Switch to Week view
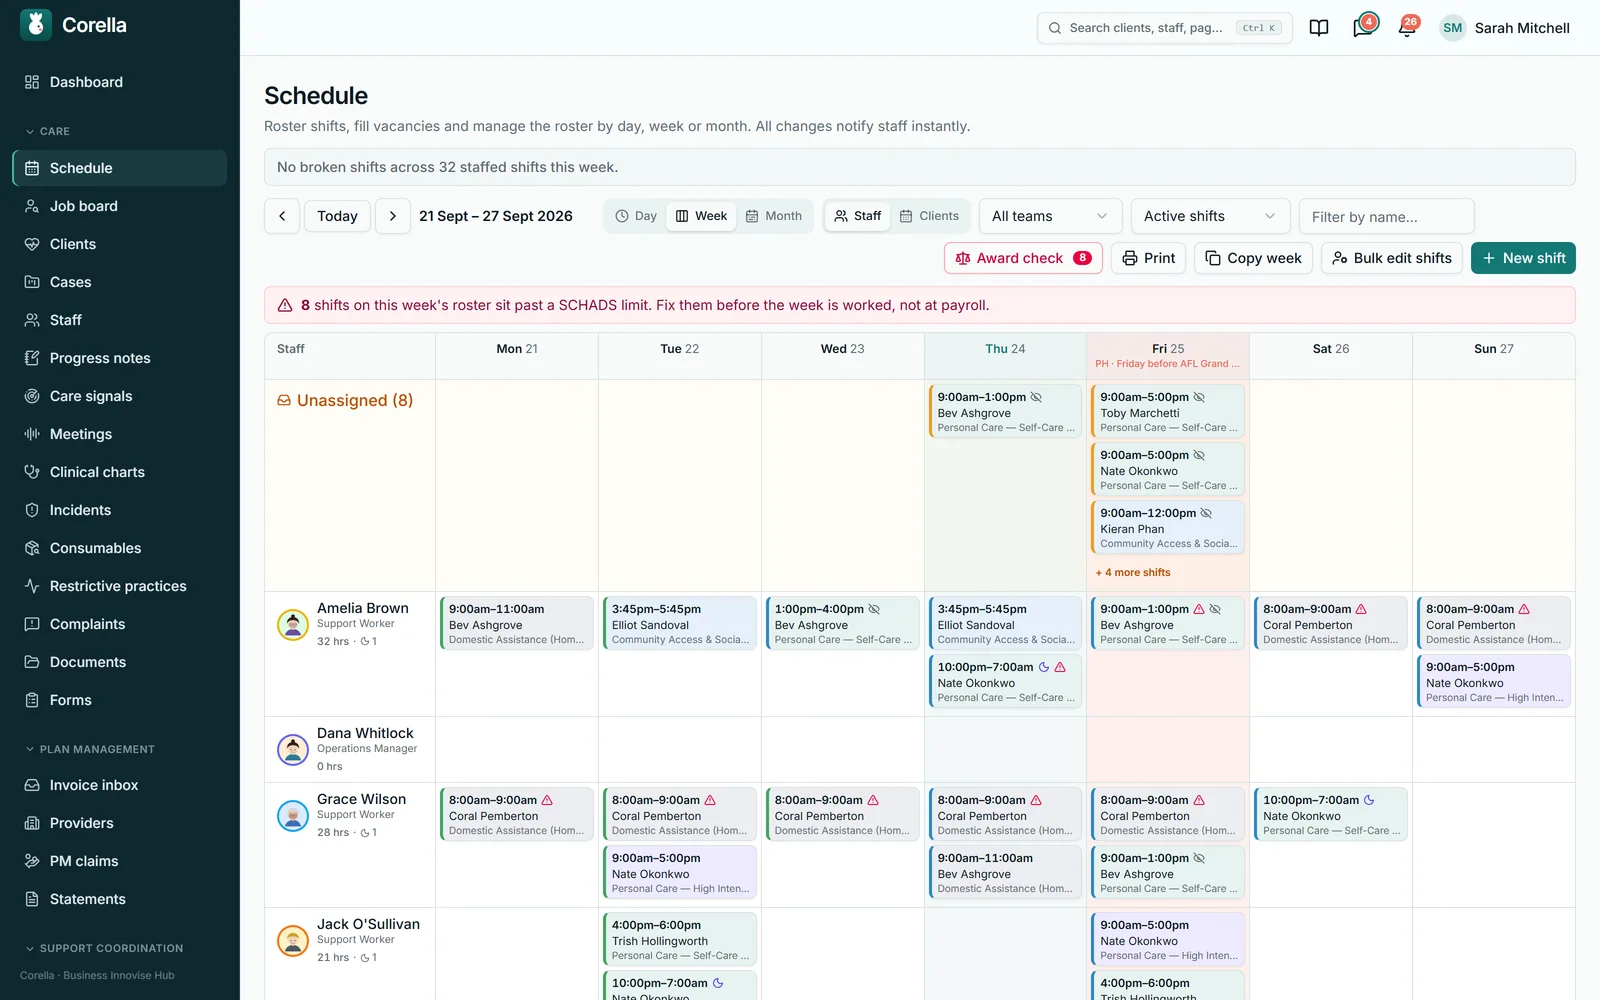1600x1000 pixels. pos(701,216)
